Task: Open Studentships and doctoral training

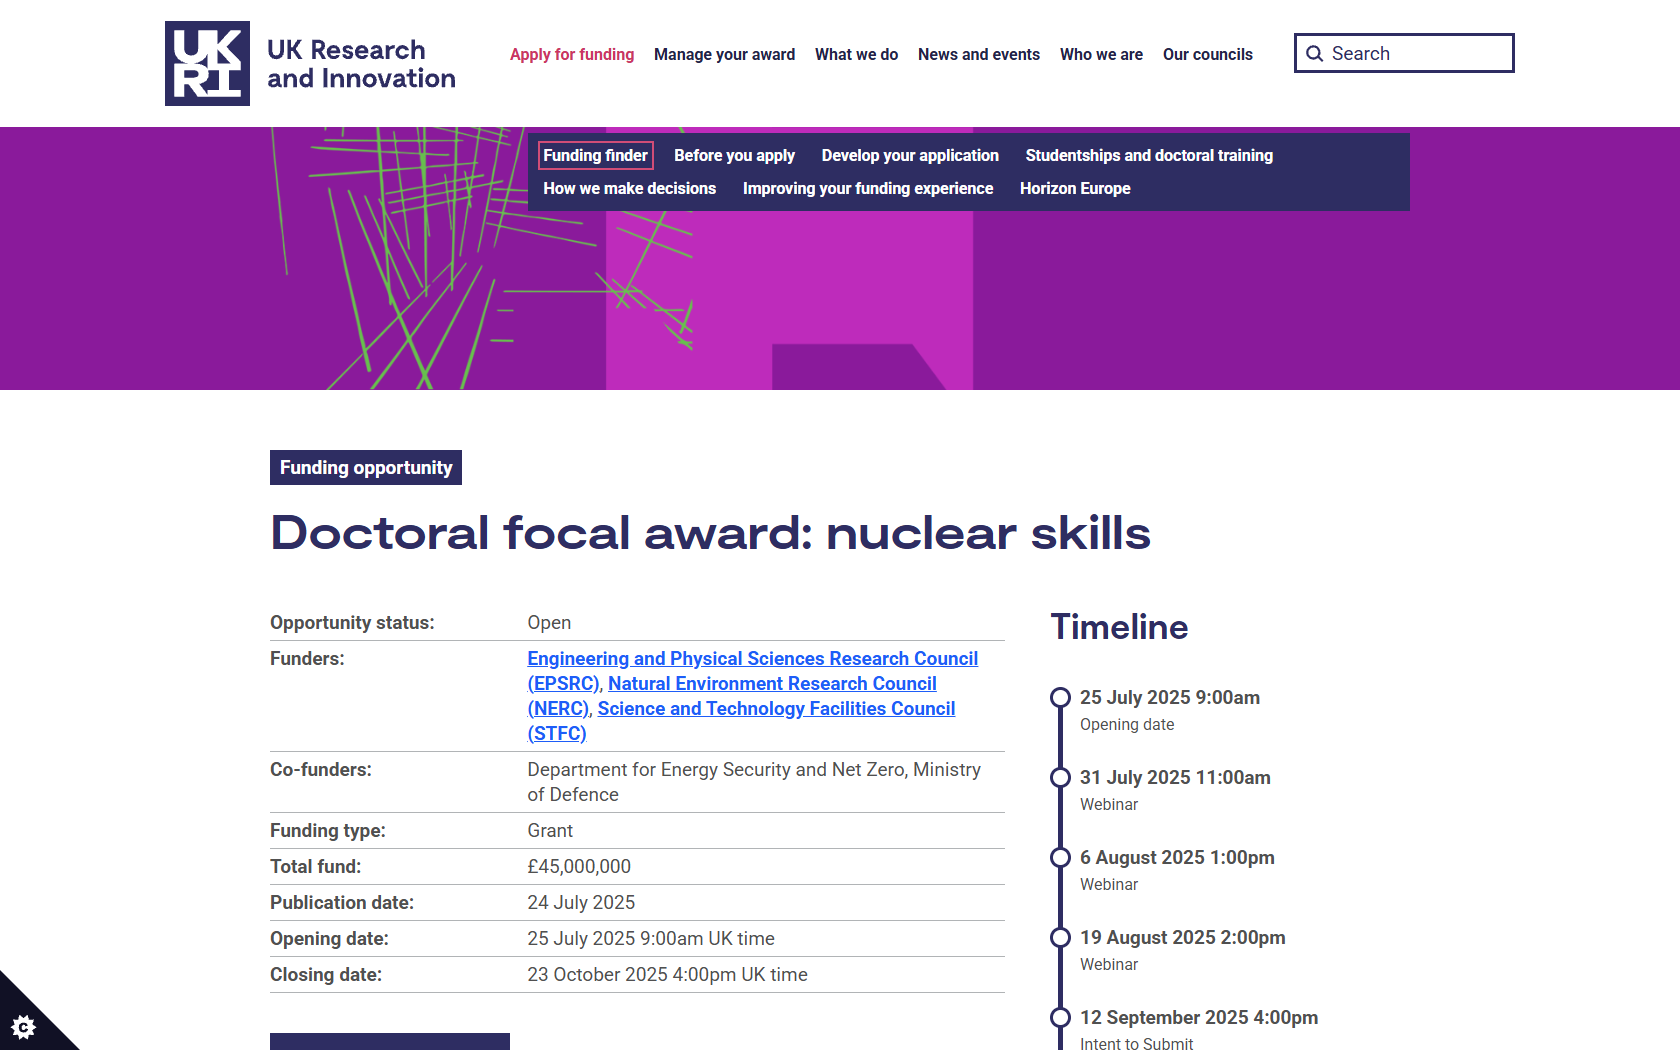Action: pos(1148,155)
